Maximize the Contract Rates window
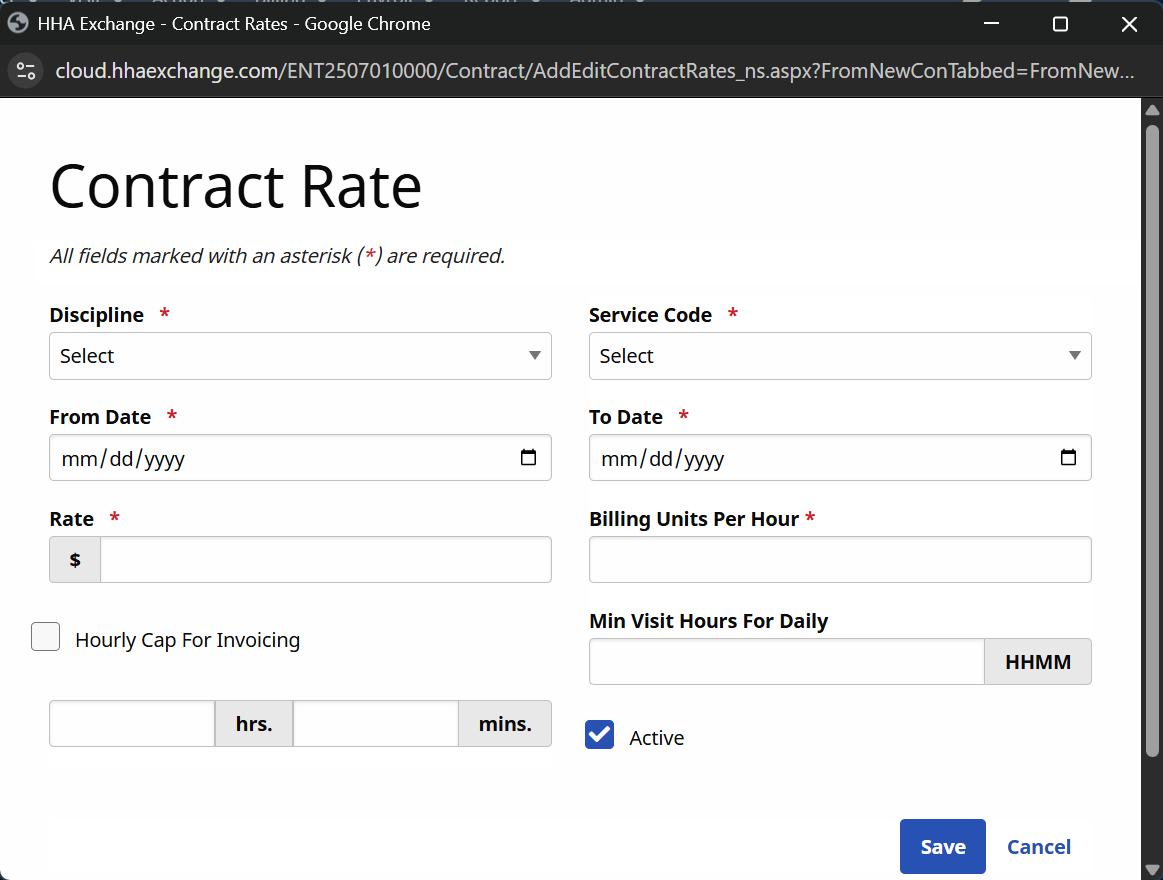1163x880 pixels. (1060, 24)
